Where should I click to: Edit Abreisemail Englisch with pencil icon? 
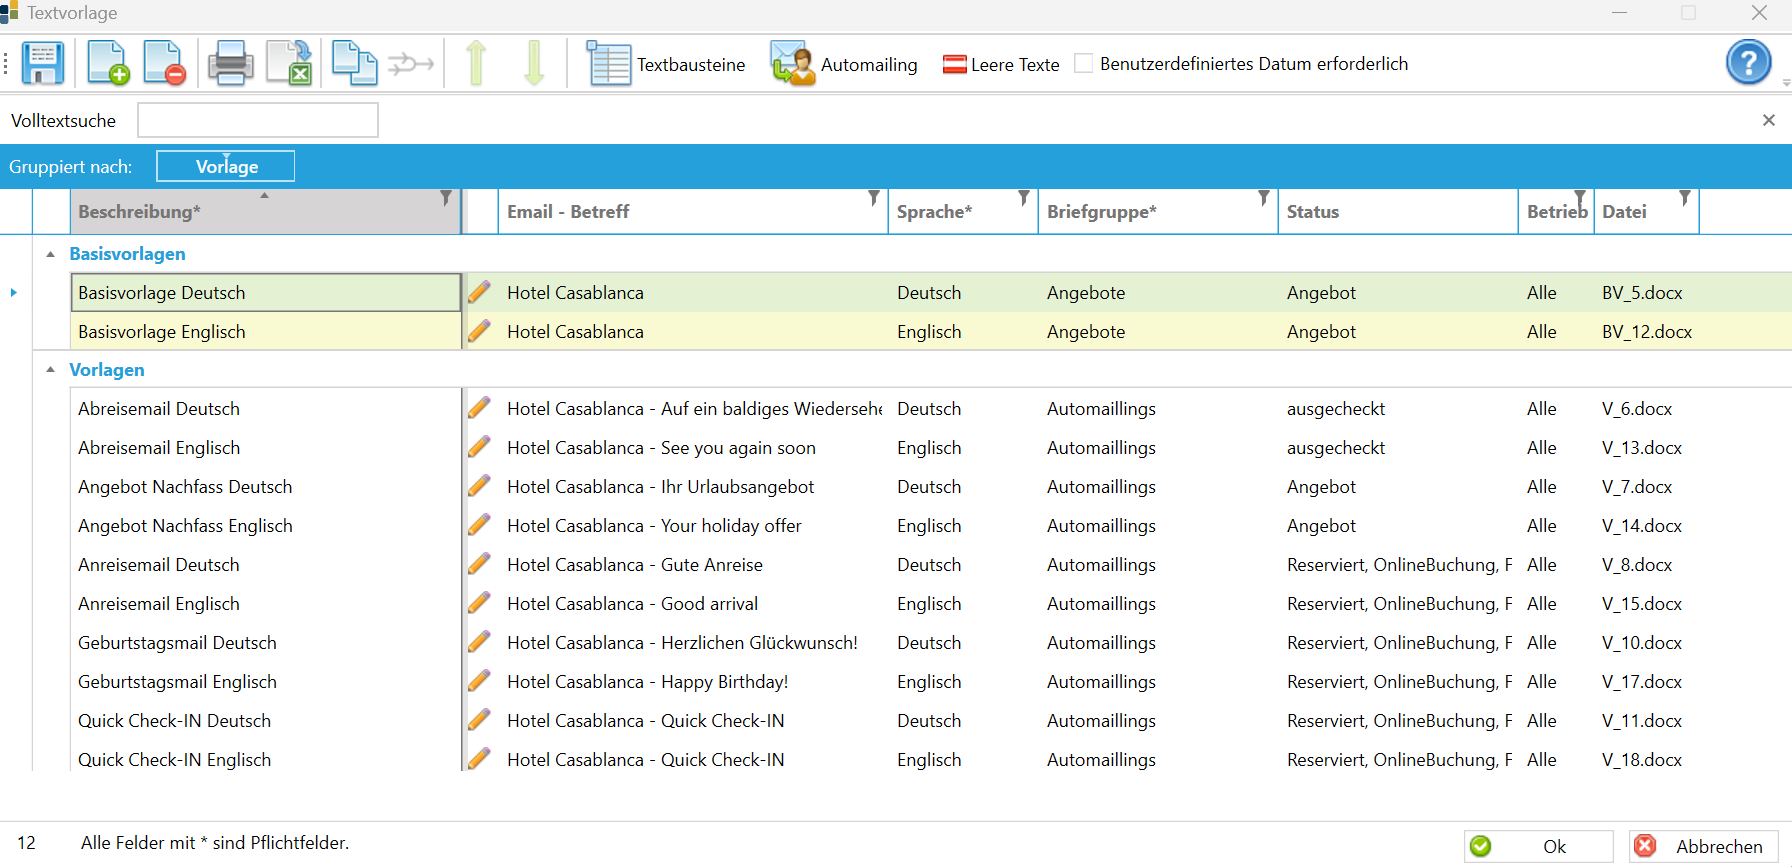[x=480, y=447]
